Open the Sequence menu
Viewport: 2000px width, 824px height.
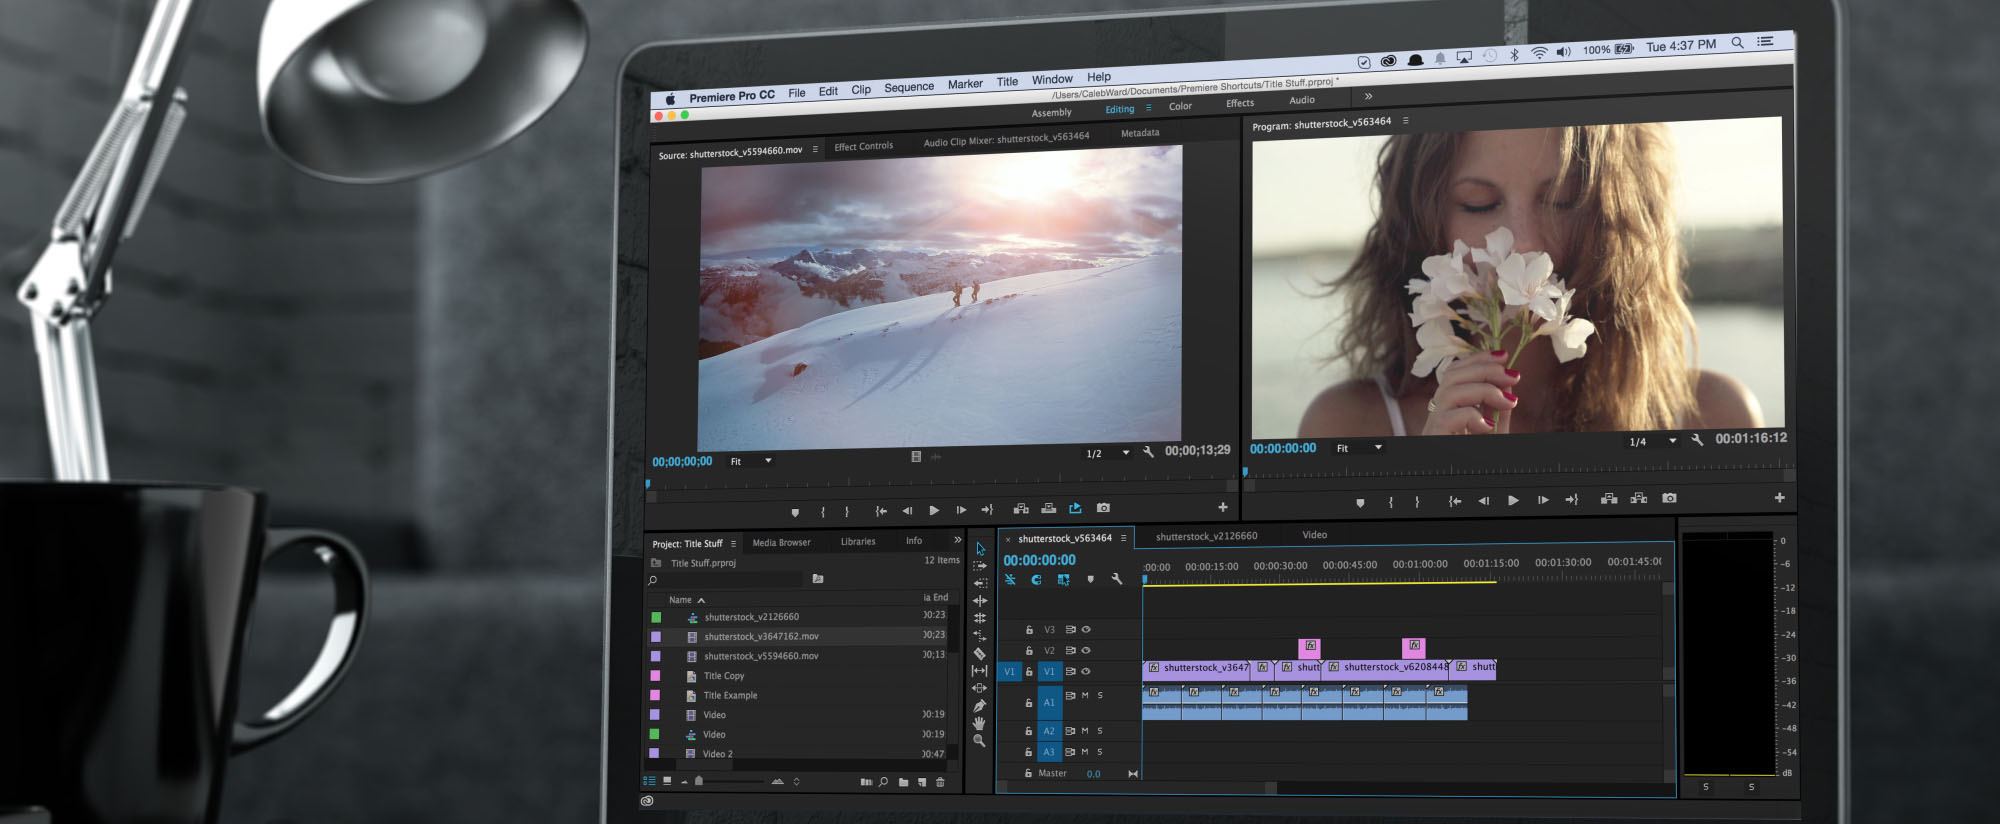coord(908,87)
